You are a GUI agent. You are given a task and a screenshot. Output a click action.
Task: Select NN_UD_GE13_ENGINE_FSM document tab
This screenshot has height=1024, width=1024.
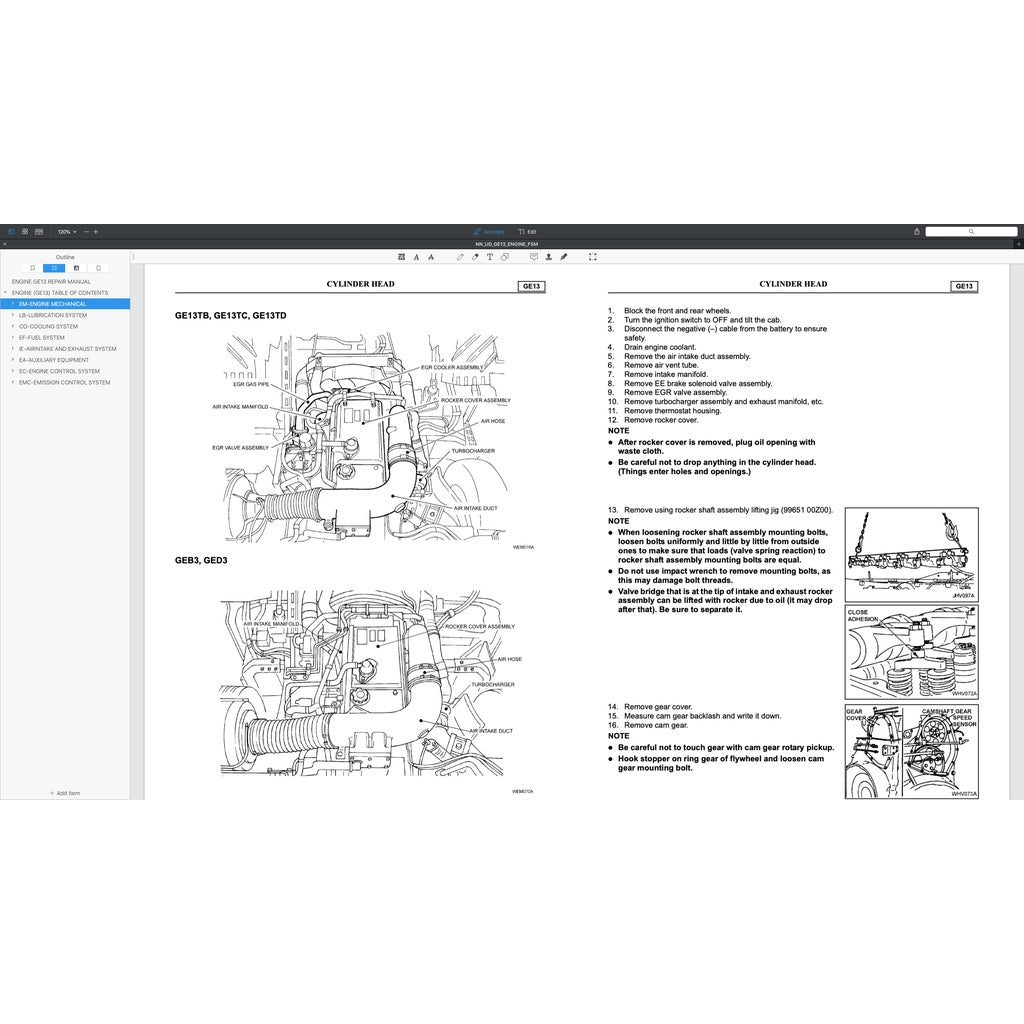pos(506,242)
